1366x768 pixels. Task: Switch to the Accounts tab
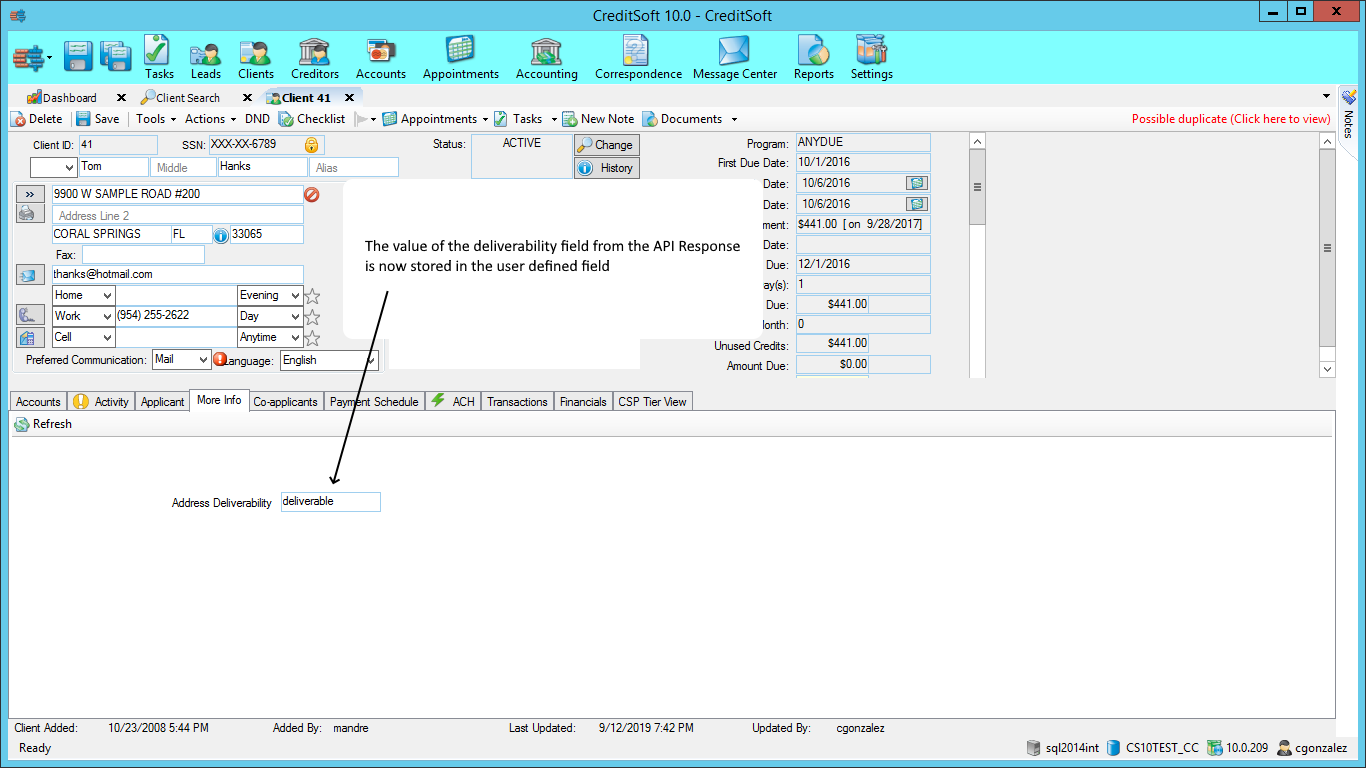point(38,402)
